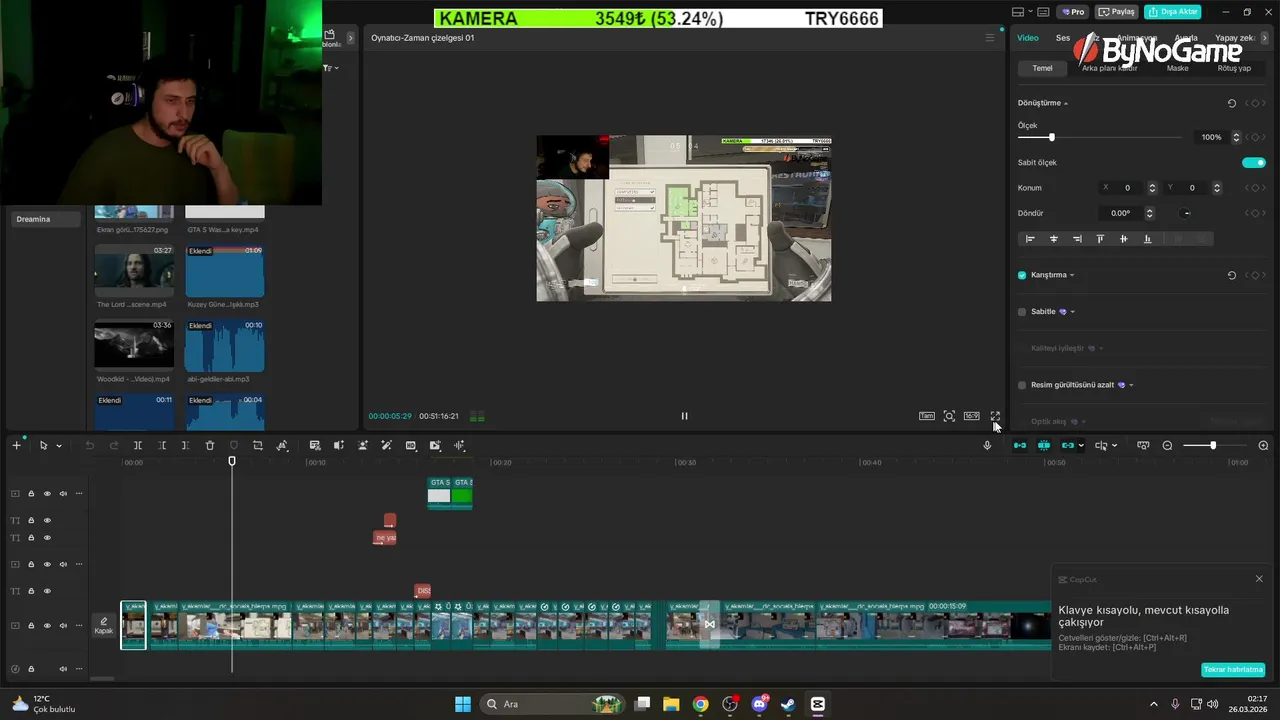This screenshot has width=1280, height=720.
Task: Open the Arka planı kaldır sub-tab
Action: pos(1110,68)
